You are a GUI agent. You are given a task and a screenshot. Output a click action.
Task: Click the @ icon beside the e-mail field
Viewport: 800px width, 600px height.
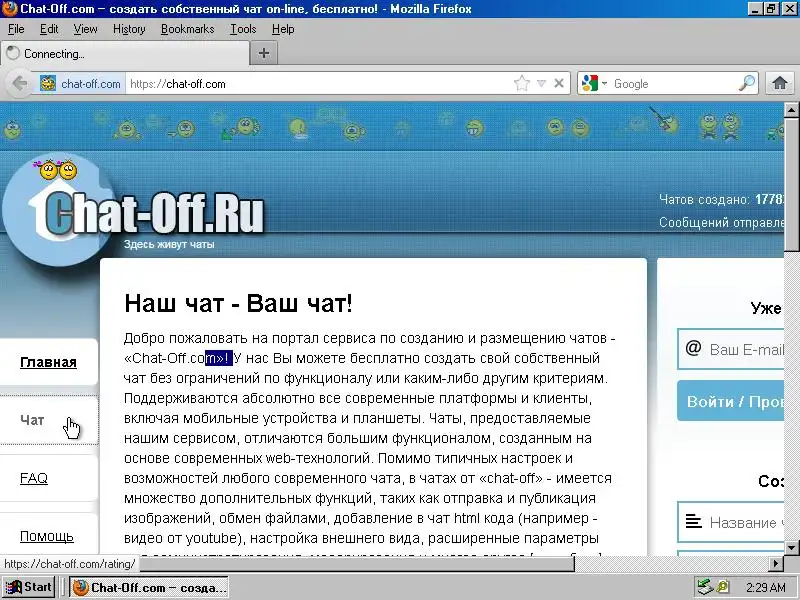pos(693,348)
